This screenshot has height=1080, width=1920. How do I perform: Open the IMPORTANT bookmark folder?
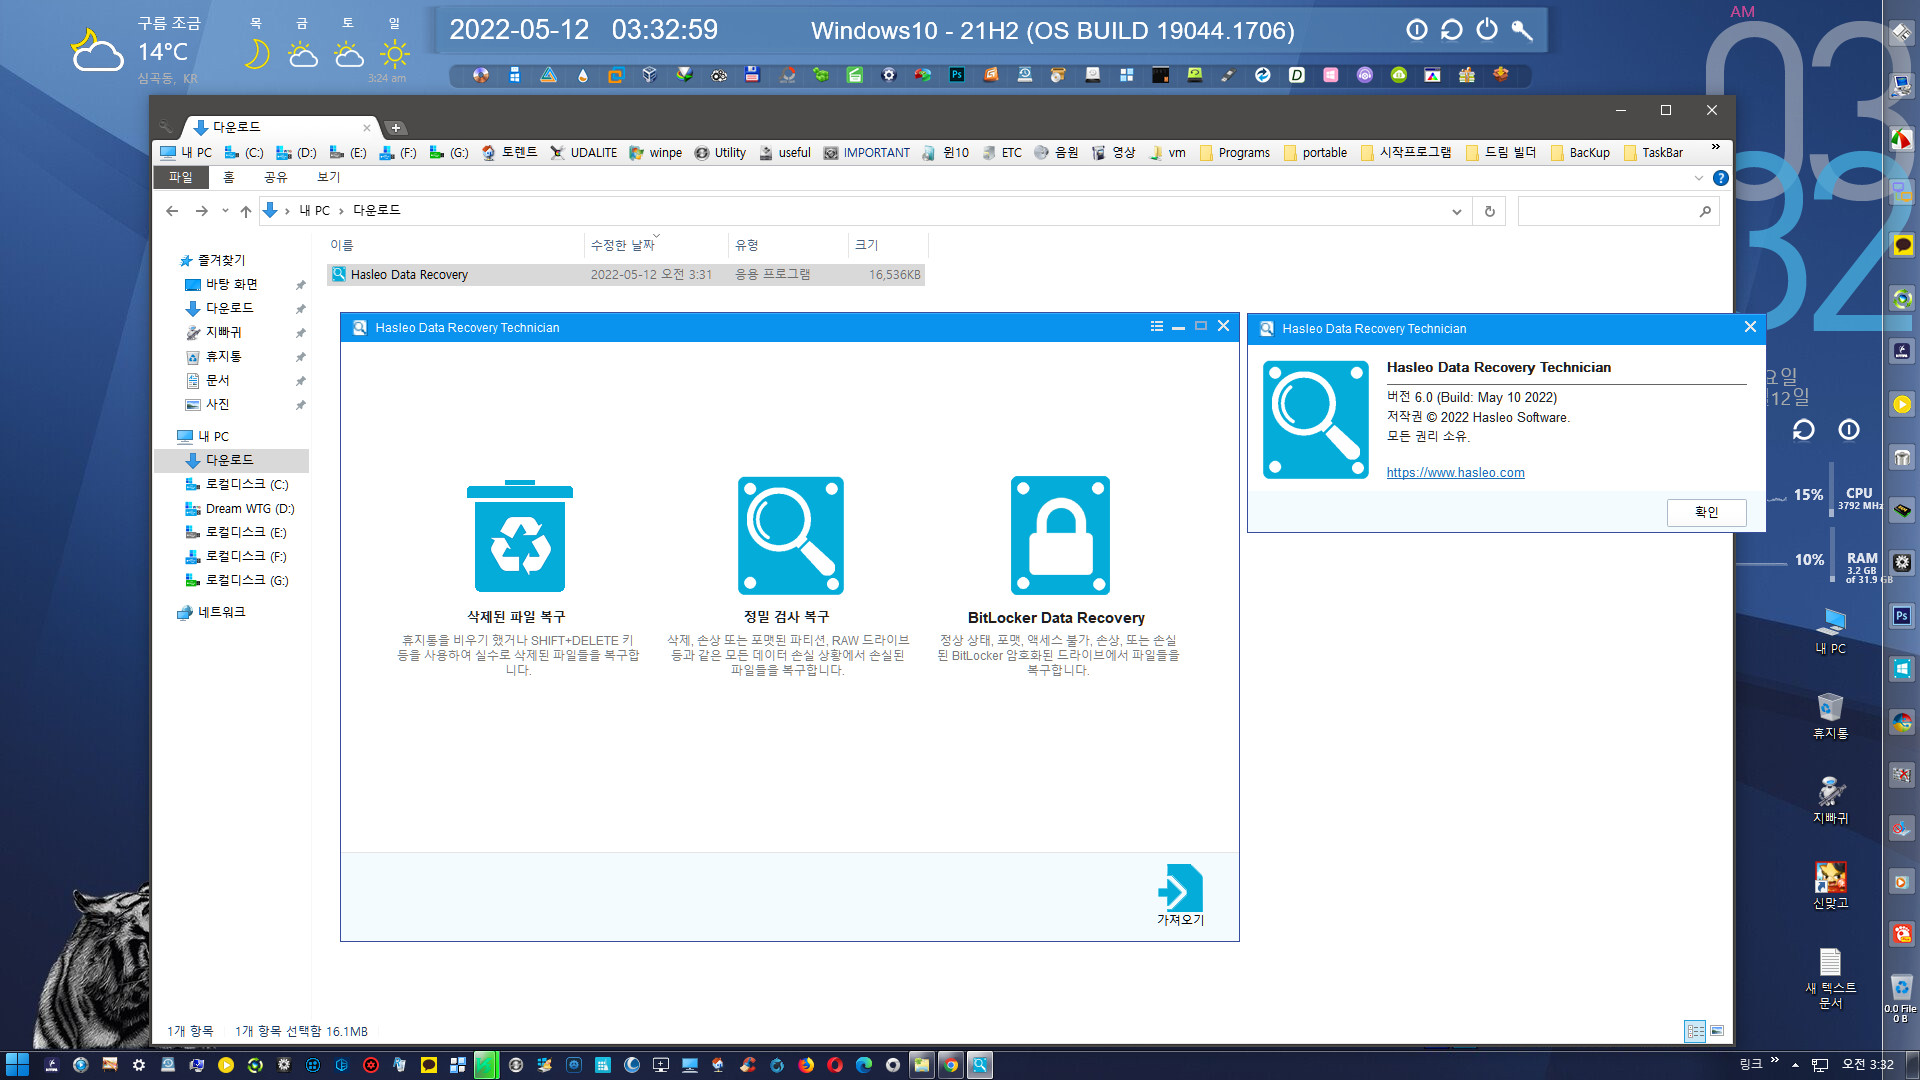[x=866, y=153]
